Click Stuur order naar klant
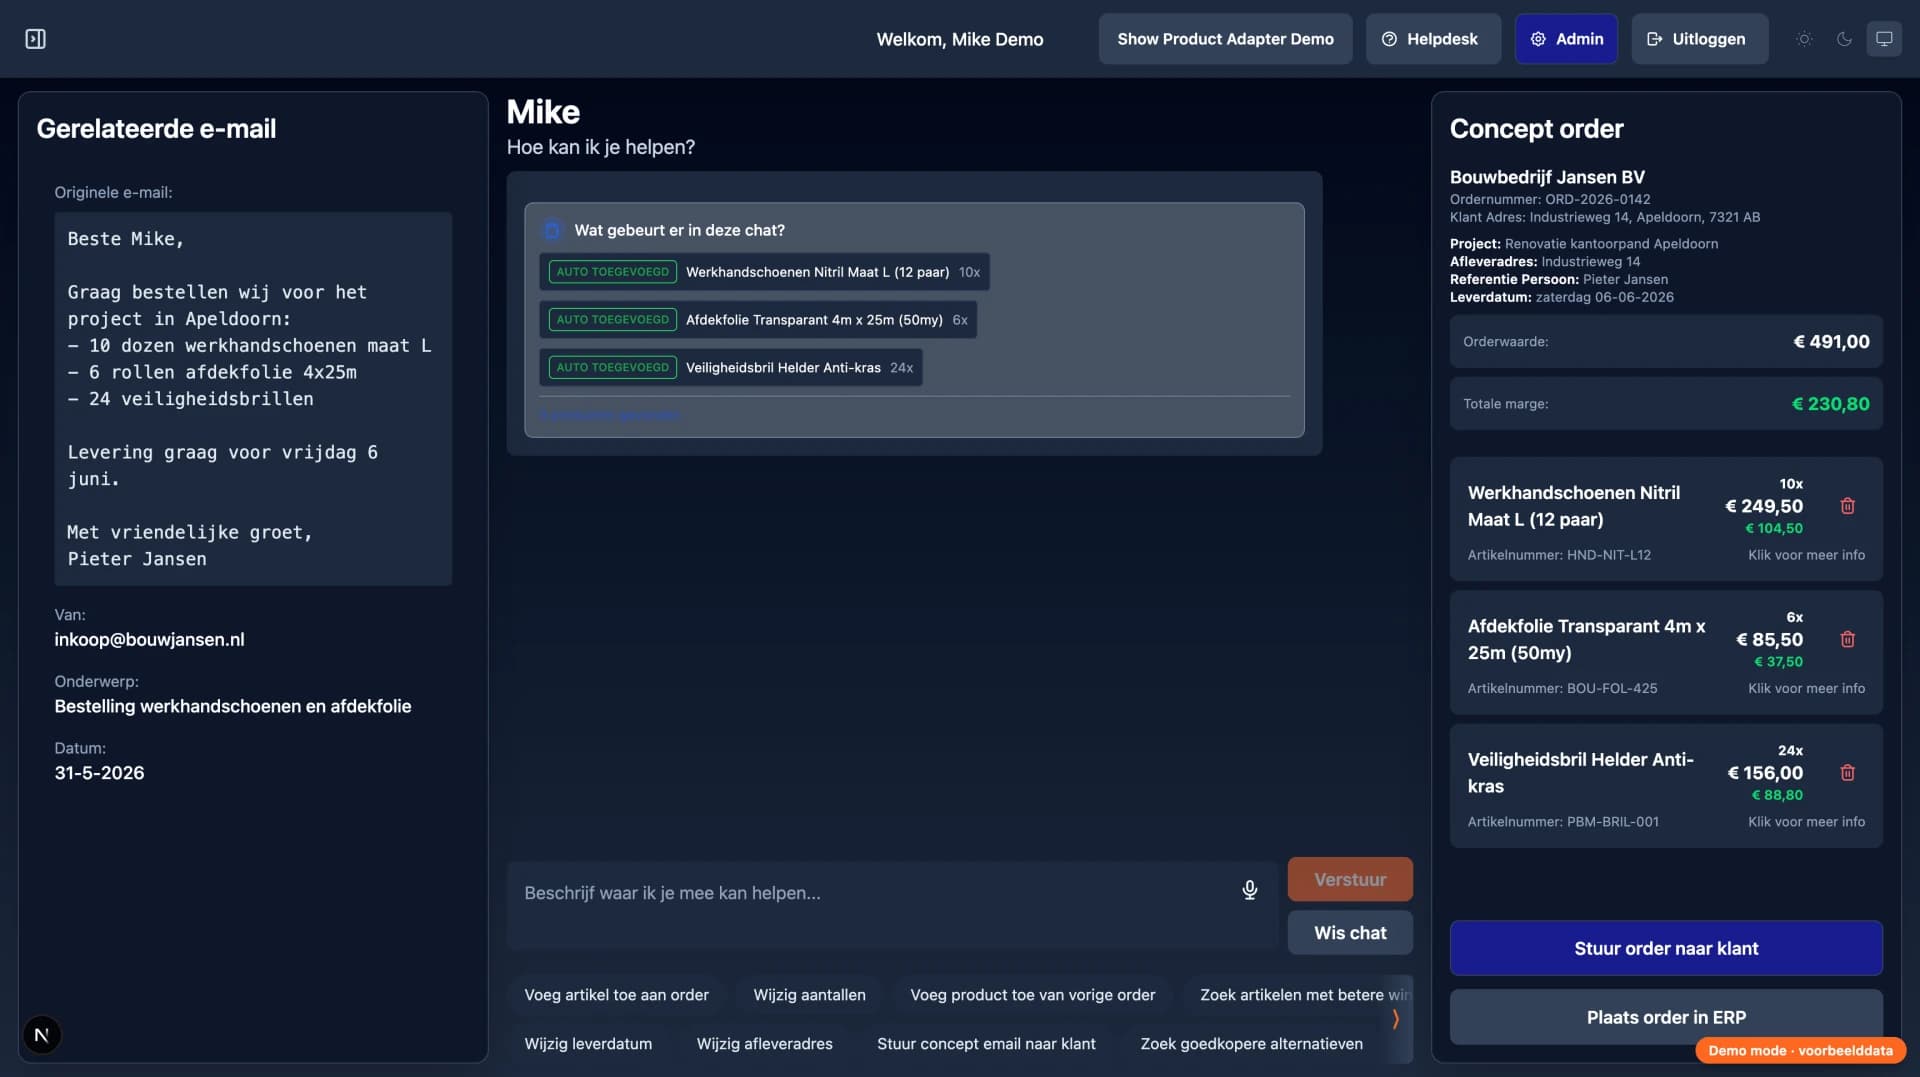 point(1666,948)
